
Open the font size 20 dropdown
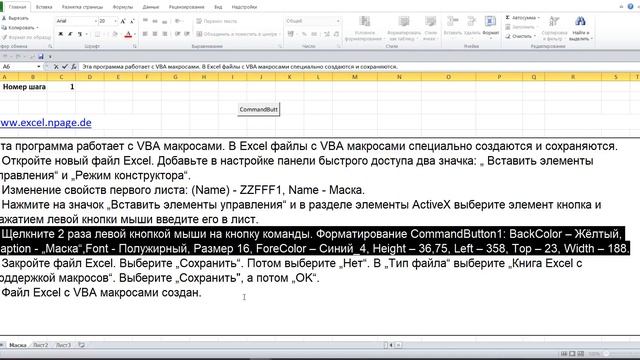click(115, 21)
